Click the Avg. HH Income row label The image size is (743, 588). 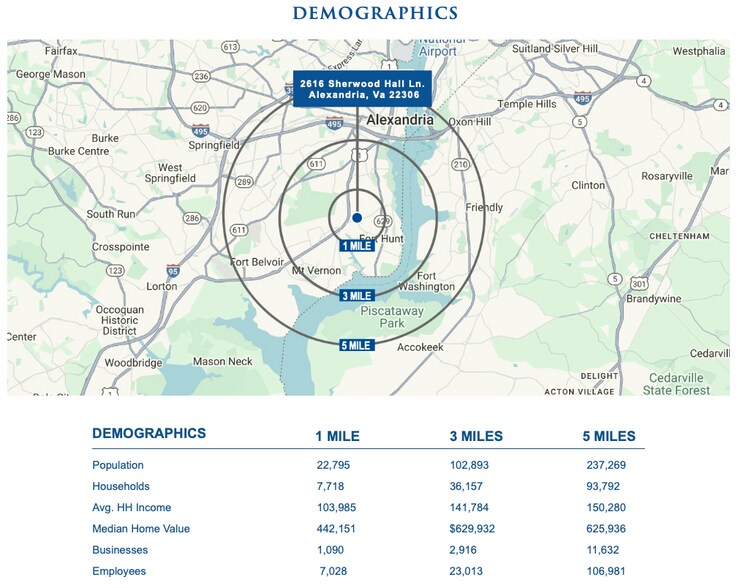pyautogui.click(x=130, y=507)
